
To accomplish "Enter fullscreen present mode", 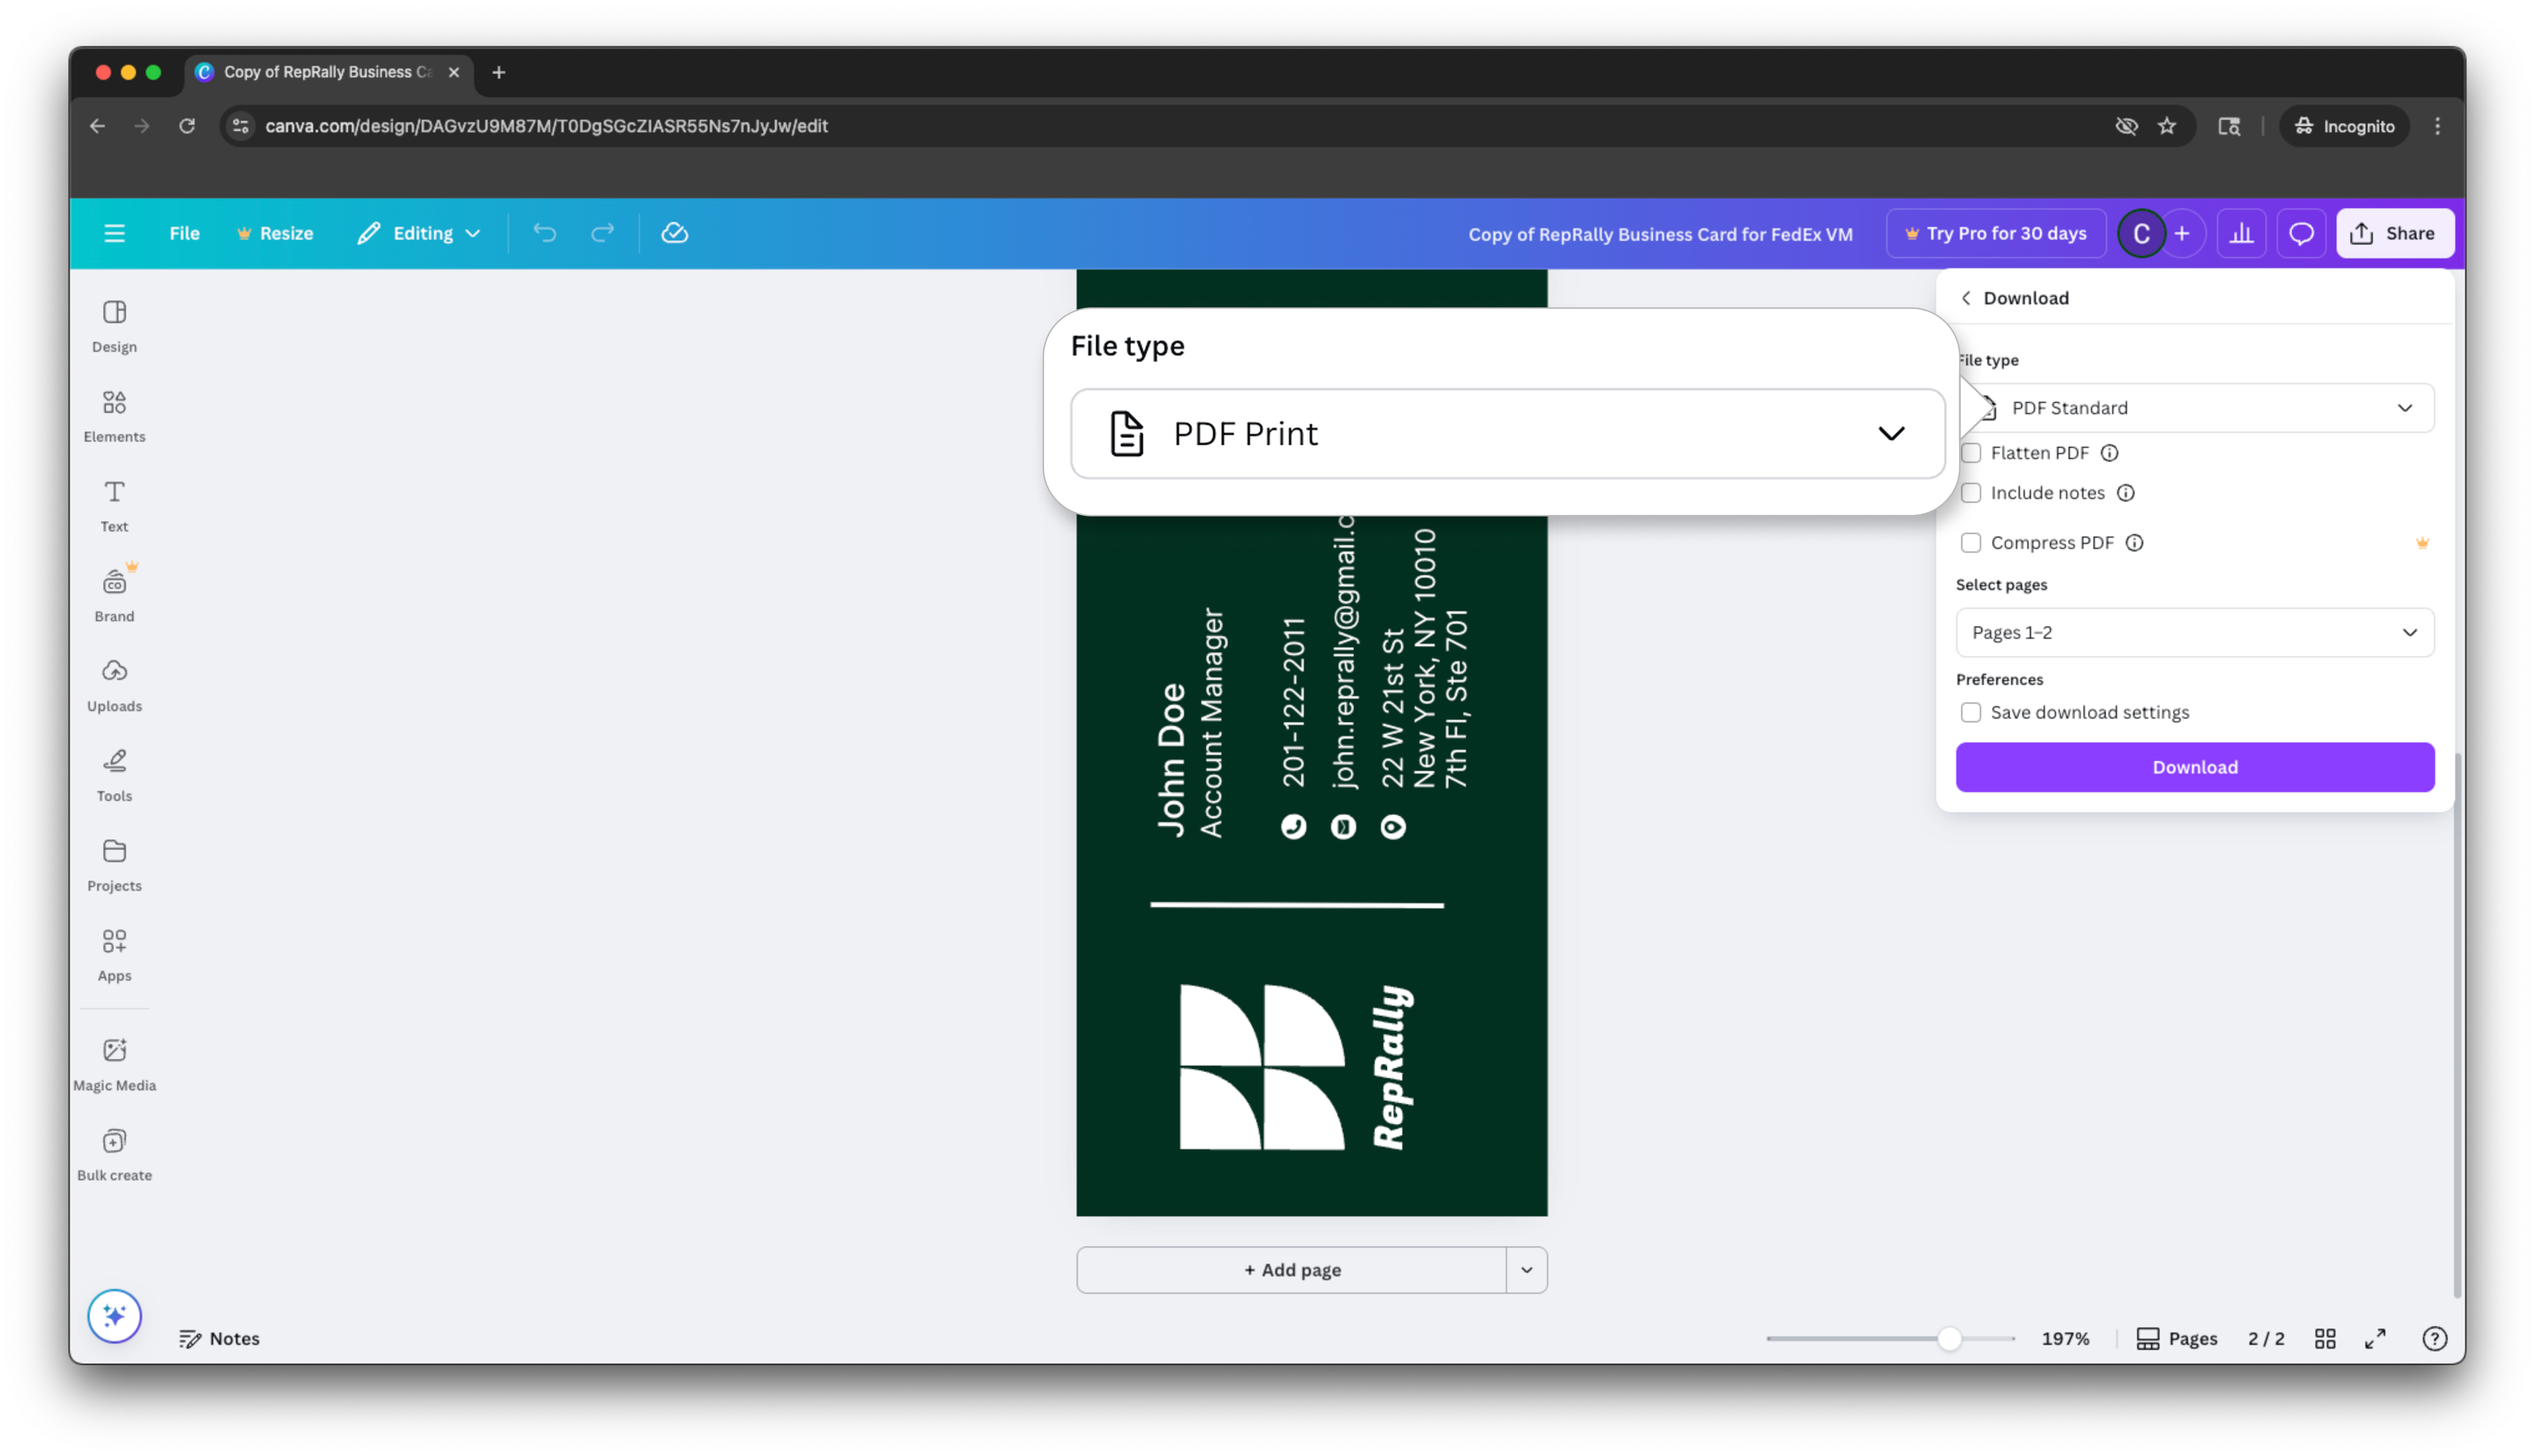I will tap(2375, 1339).
